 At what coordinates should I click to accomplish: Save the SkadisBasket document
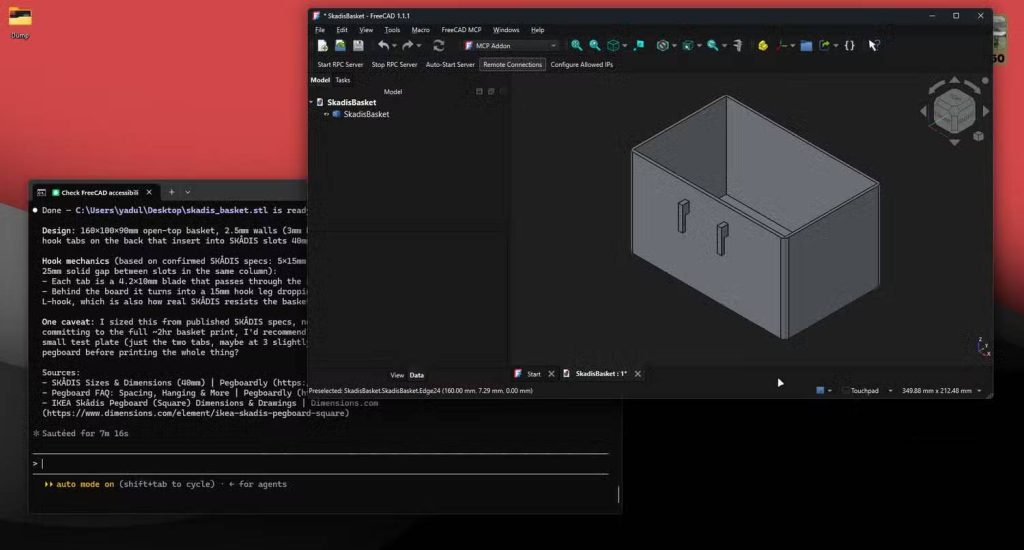pos(358,46)
